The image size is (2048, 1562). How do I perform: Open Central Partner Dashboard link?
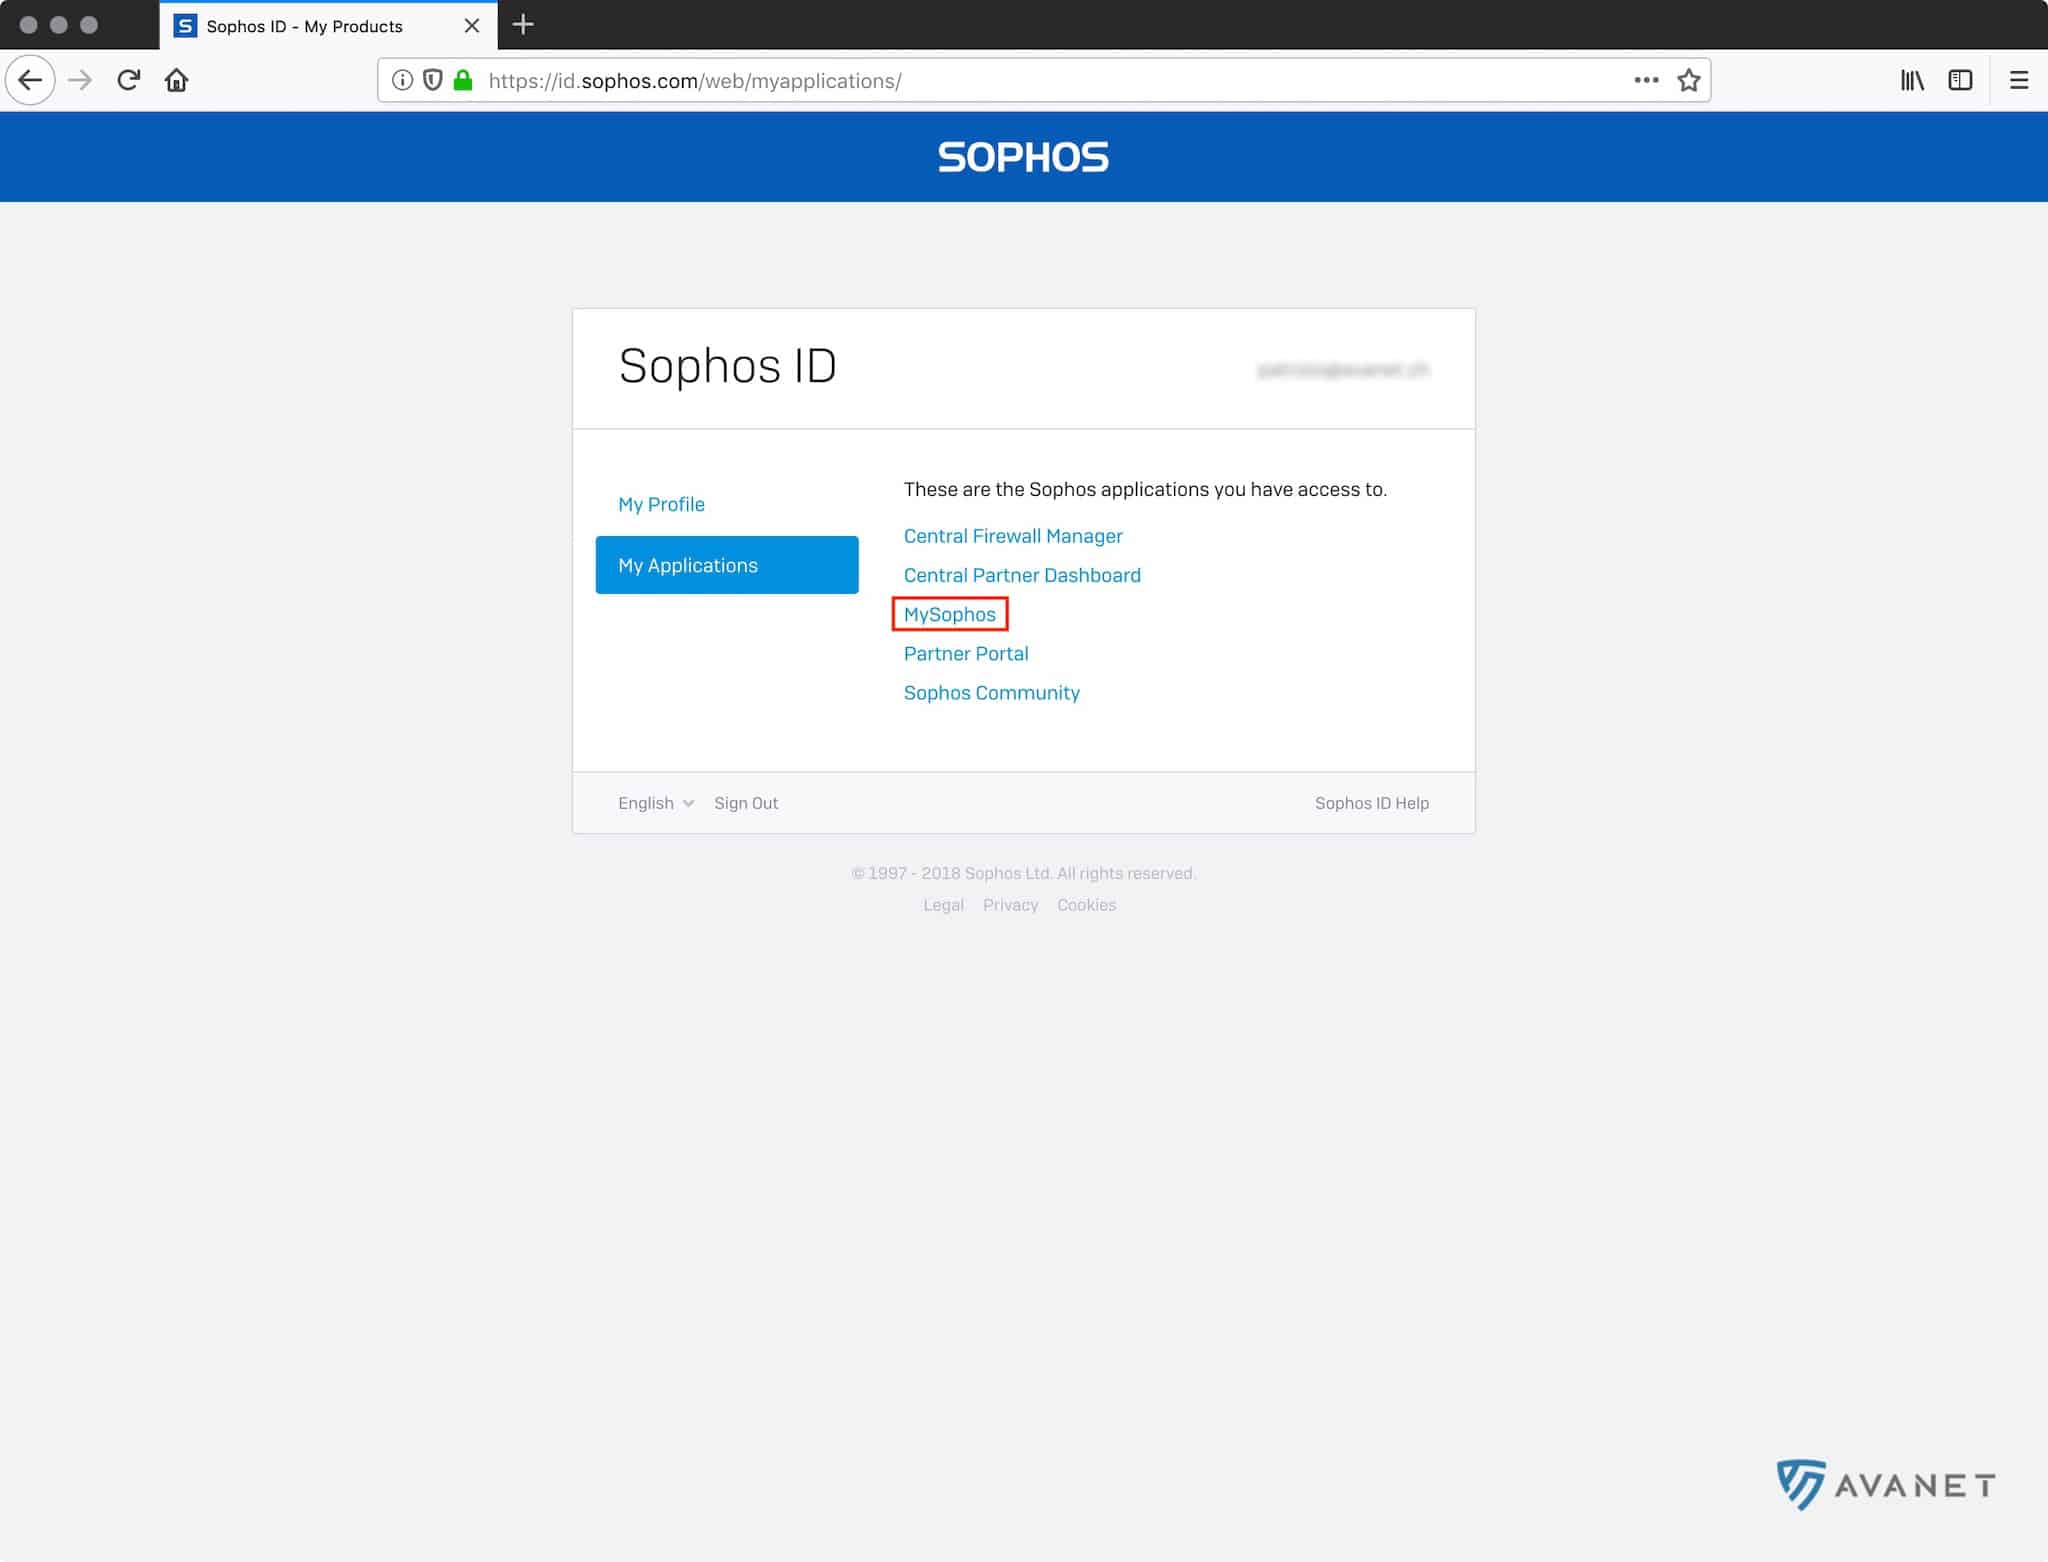(1022, 575)
